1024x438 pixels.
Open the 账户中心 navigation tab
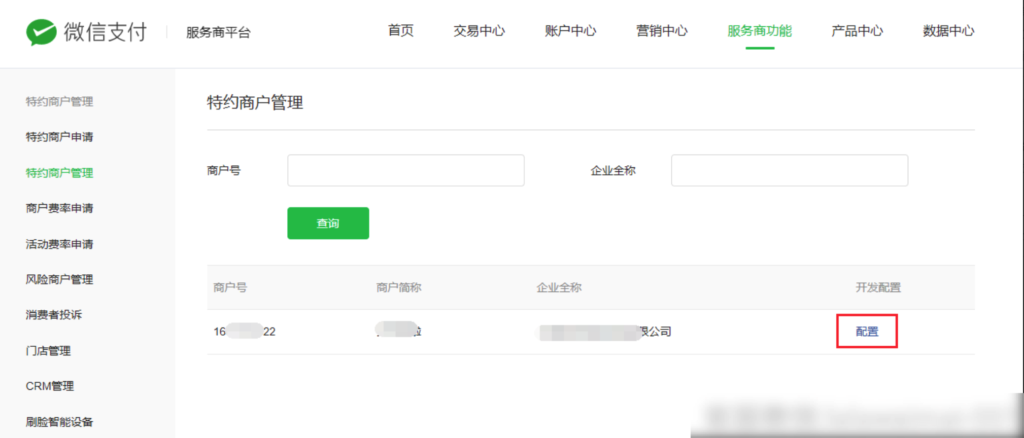tap(570, 31)
